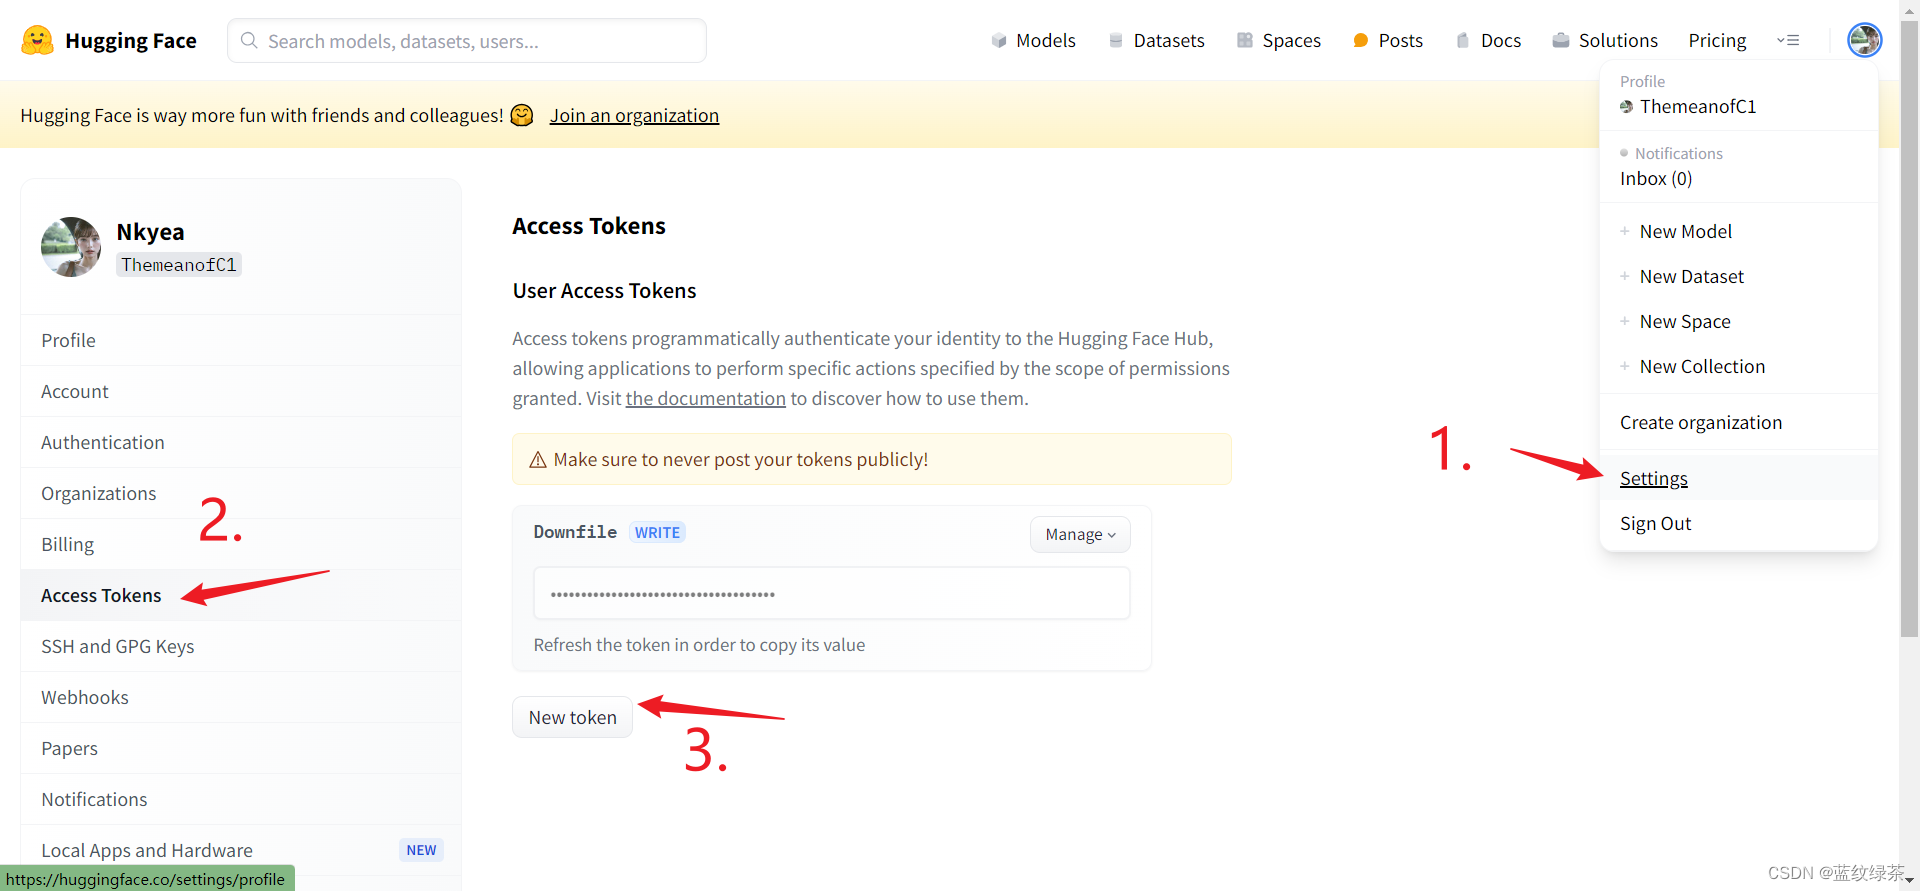
Task: Choose New Model in user menu
Action: (1686, 231)
